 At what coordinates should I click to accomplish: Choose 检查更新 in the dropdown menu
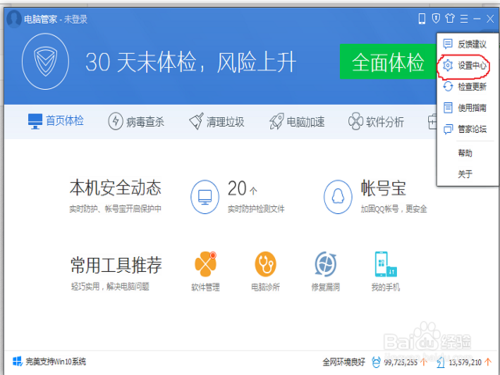(465, 87)
